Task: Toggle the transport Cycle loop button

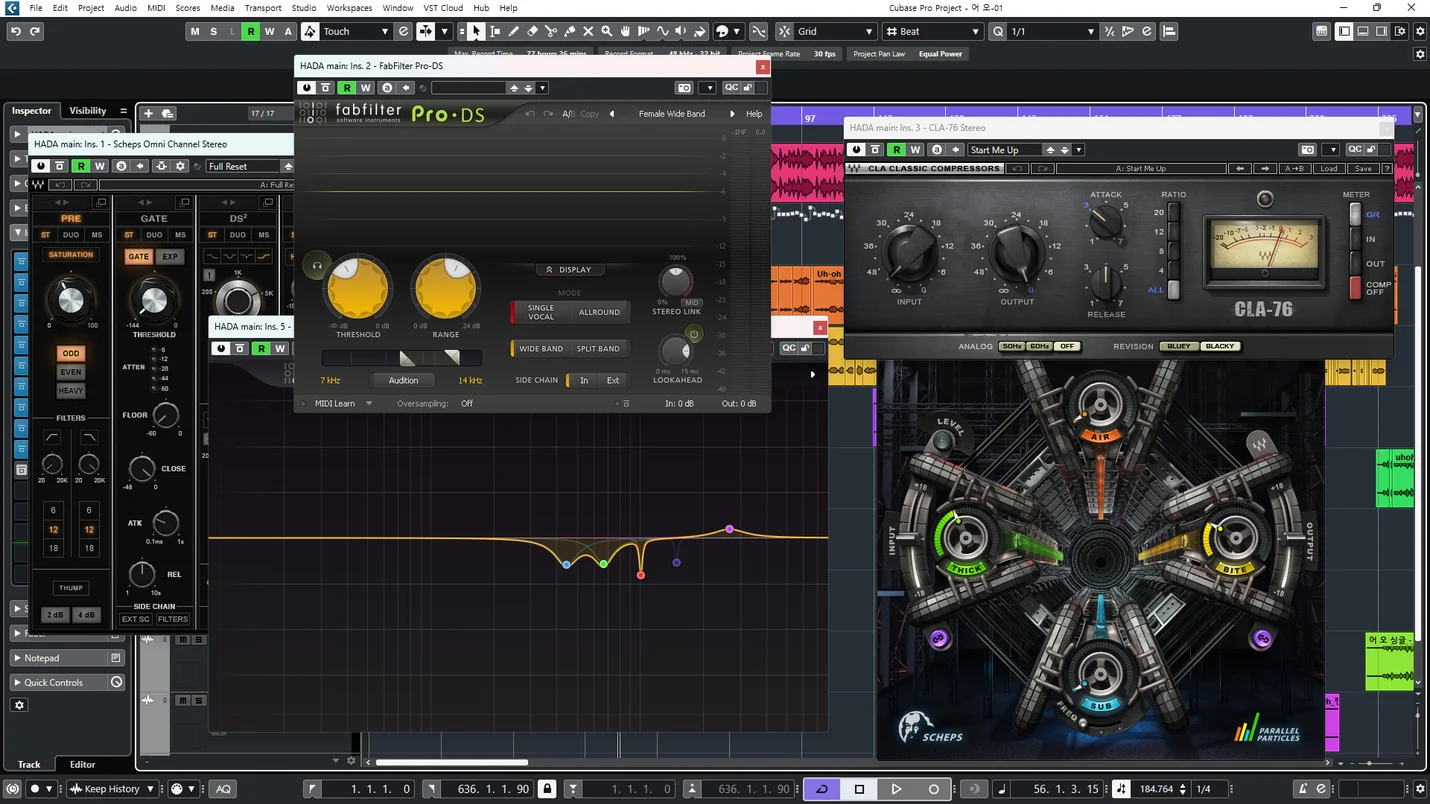Action: [822, 789]
